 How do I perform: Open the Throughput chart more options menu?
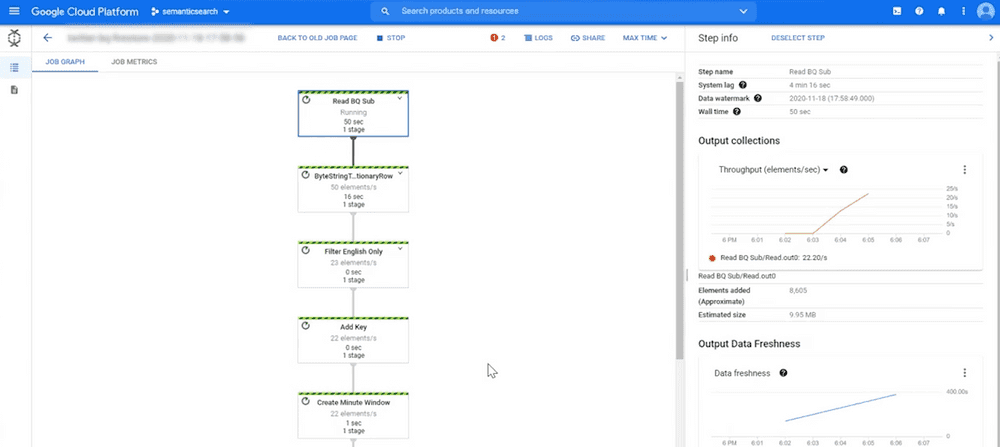point(964,170)
